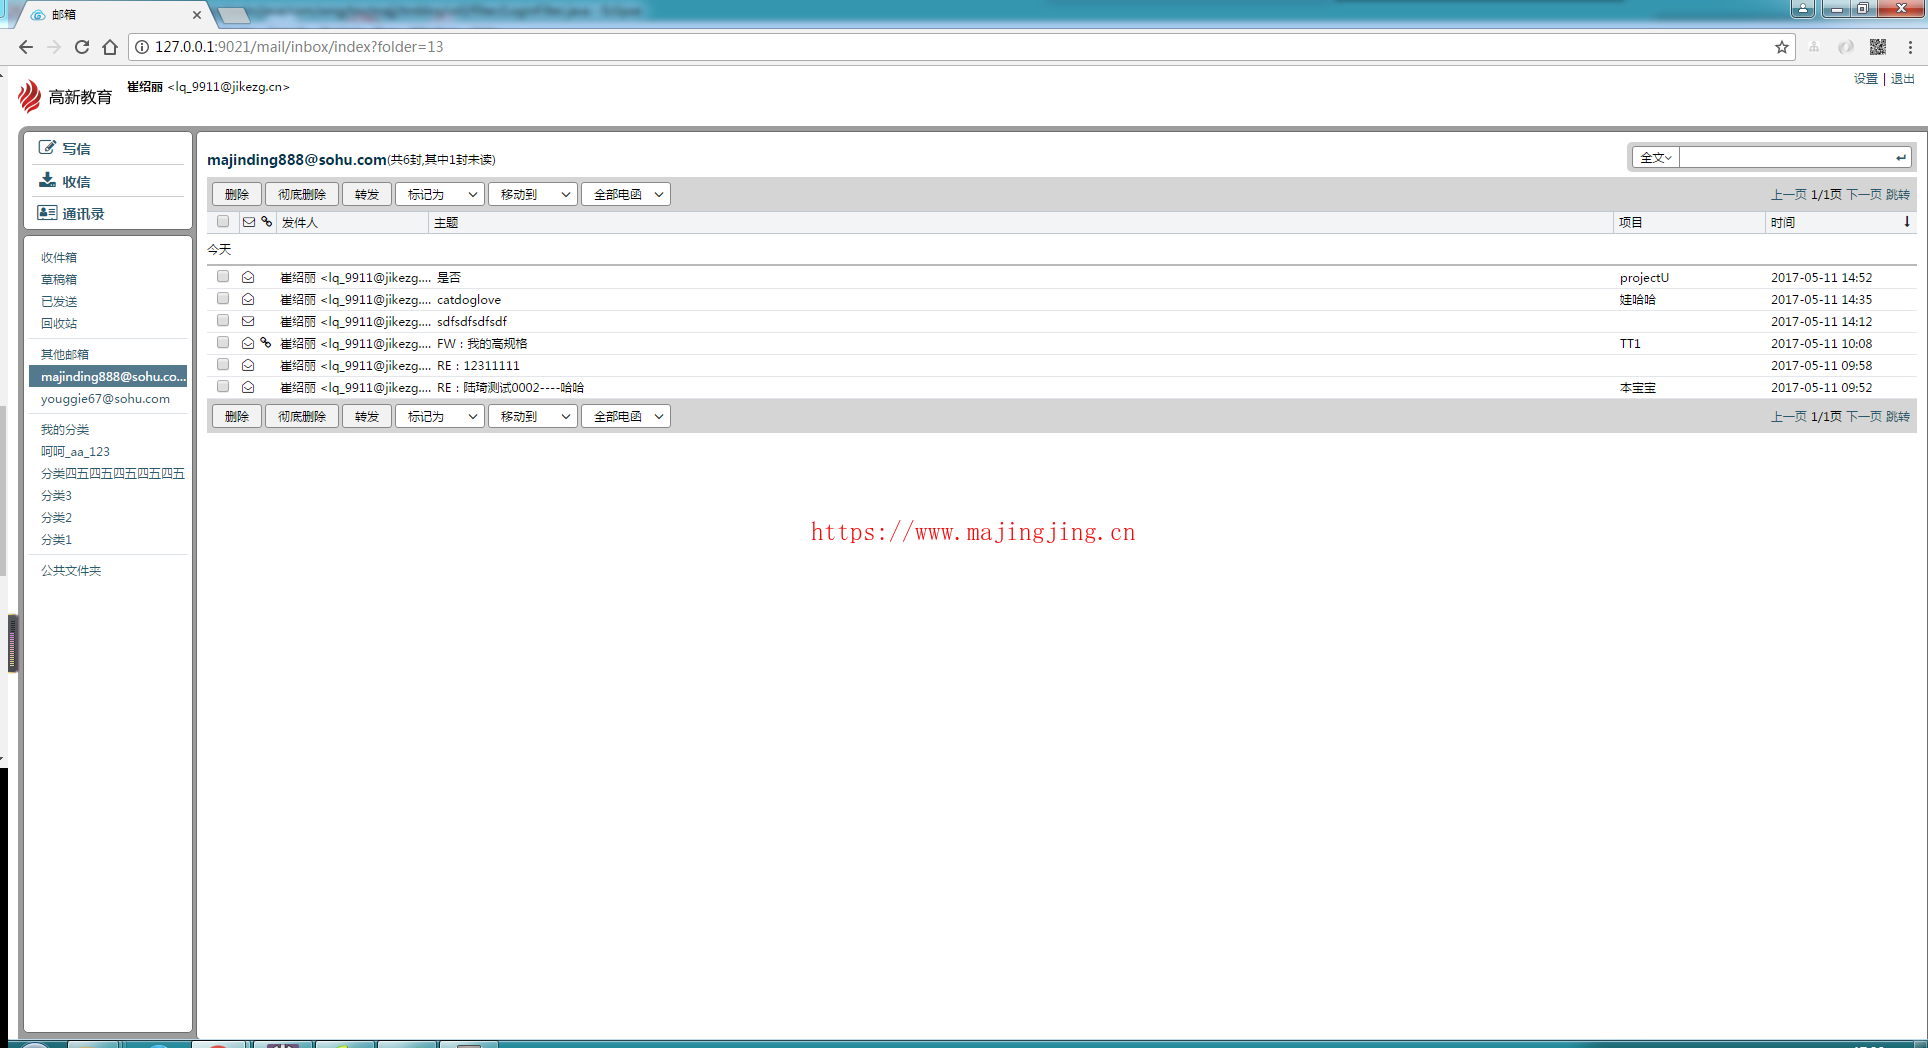Open the QR code extension

1878,47
